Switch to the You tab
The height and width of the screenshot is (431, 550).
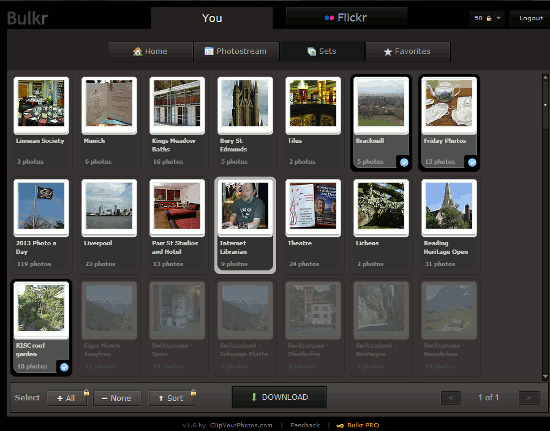click(212, 18)
